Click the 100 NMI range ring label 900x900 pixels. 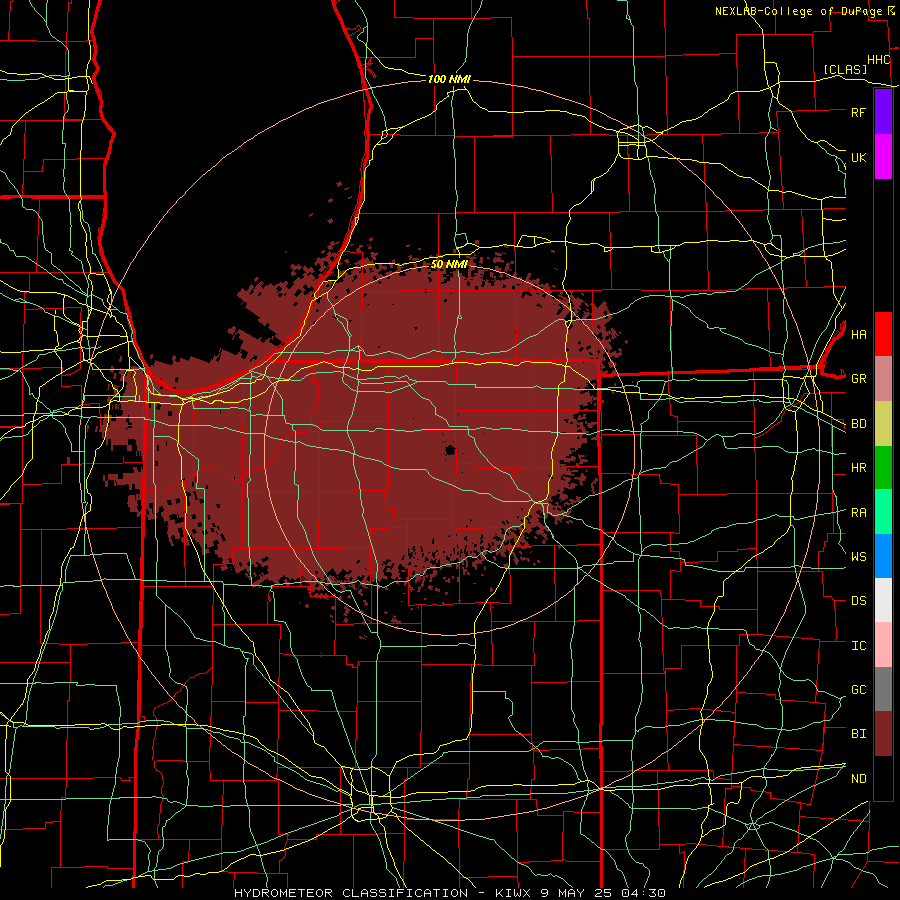pos(449,79)
